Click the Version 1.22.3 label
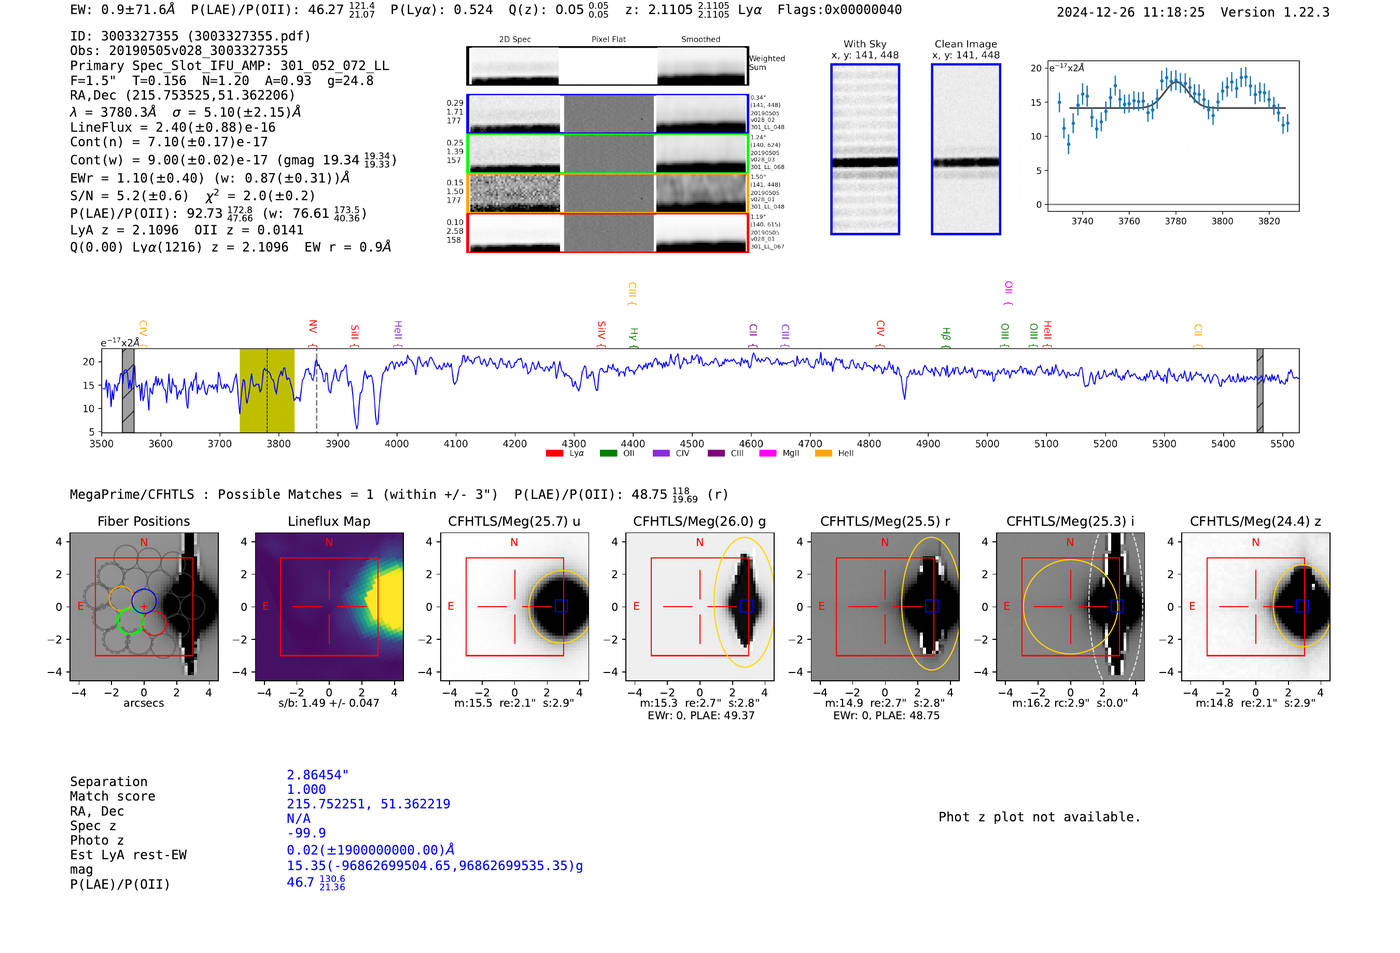The width and height of the screenshot is (1400, 953). [x=1275, y=12]
